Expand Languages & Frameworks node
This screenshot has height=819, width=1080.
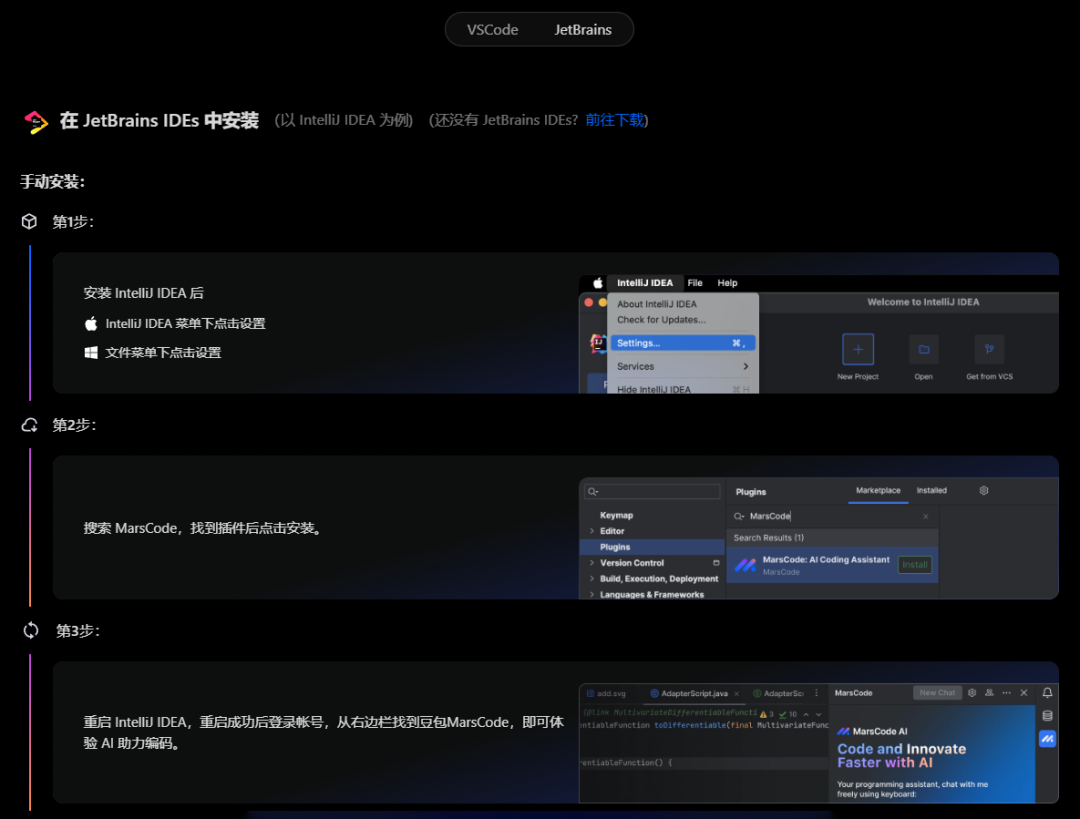(x=592, y=594)
